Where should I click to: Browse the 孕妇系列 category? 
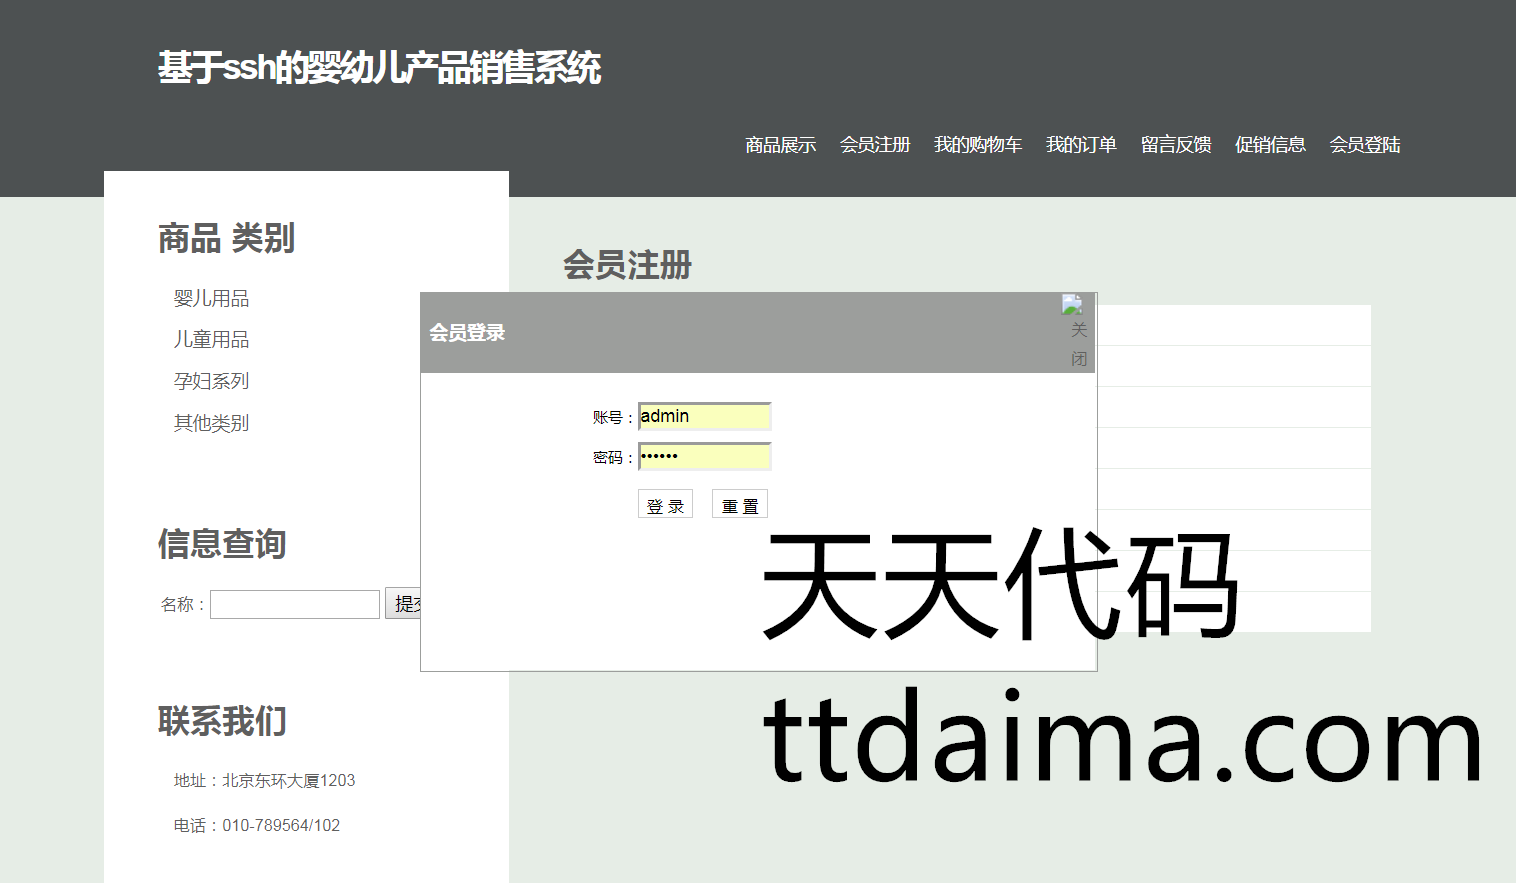[x=211, y=381]
